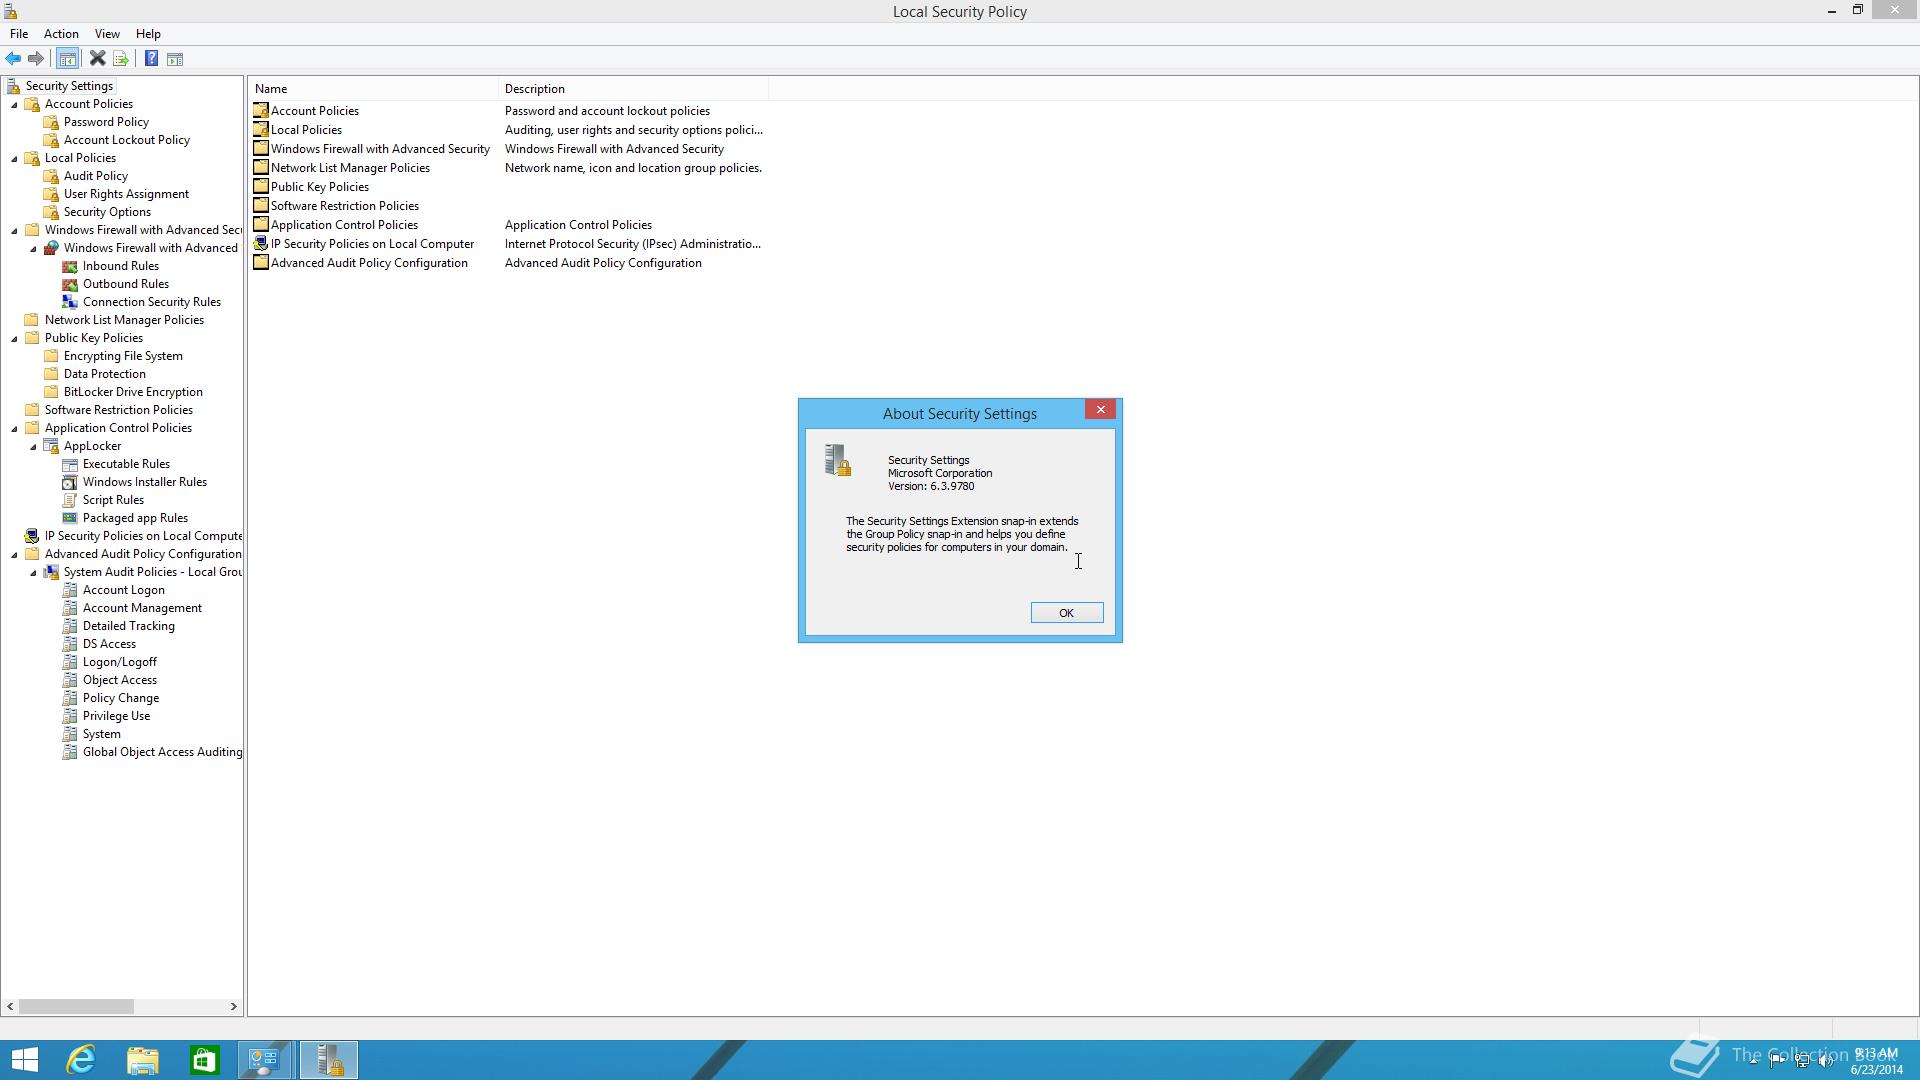This screenshot has width=1920, height=1080.
Task: Collapse the Advanced Audit Policy Configuration node
Action: (14, 555)
